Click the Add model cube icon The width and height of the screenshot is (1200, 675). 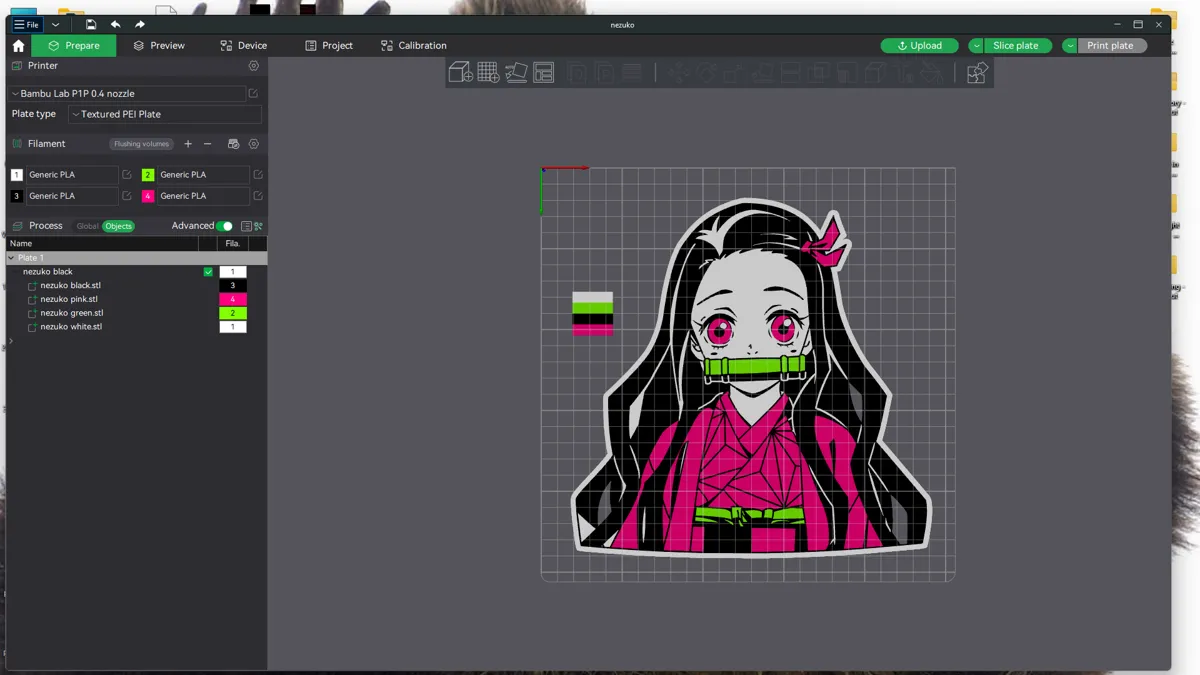click(460, 72)
